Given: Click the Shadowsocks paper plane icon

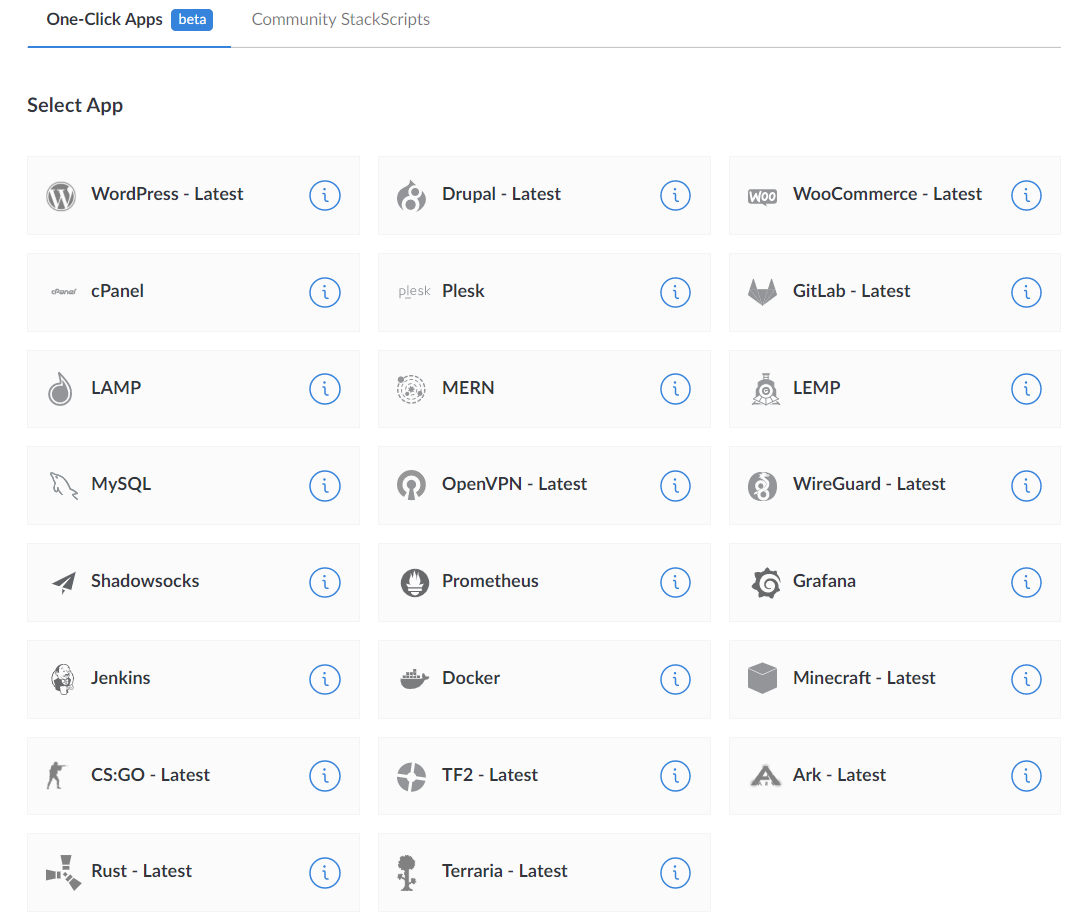Looking at the screenshot, I should click(x=62, y=582).
